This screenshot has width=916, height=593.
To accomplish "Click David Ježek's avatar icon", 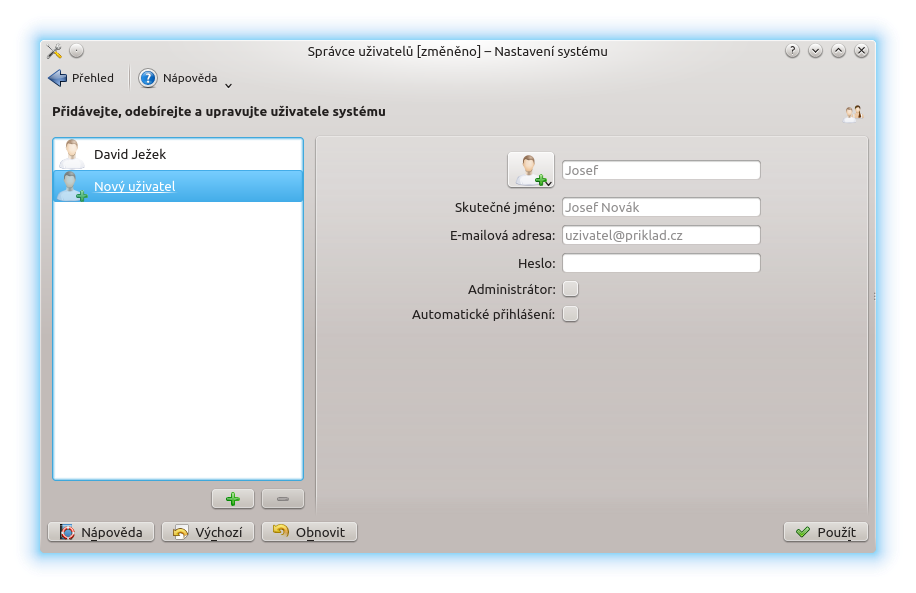I will [72, 154].
